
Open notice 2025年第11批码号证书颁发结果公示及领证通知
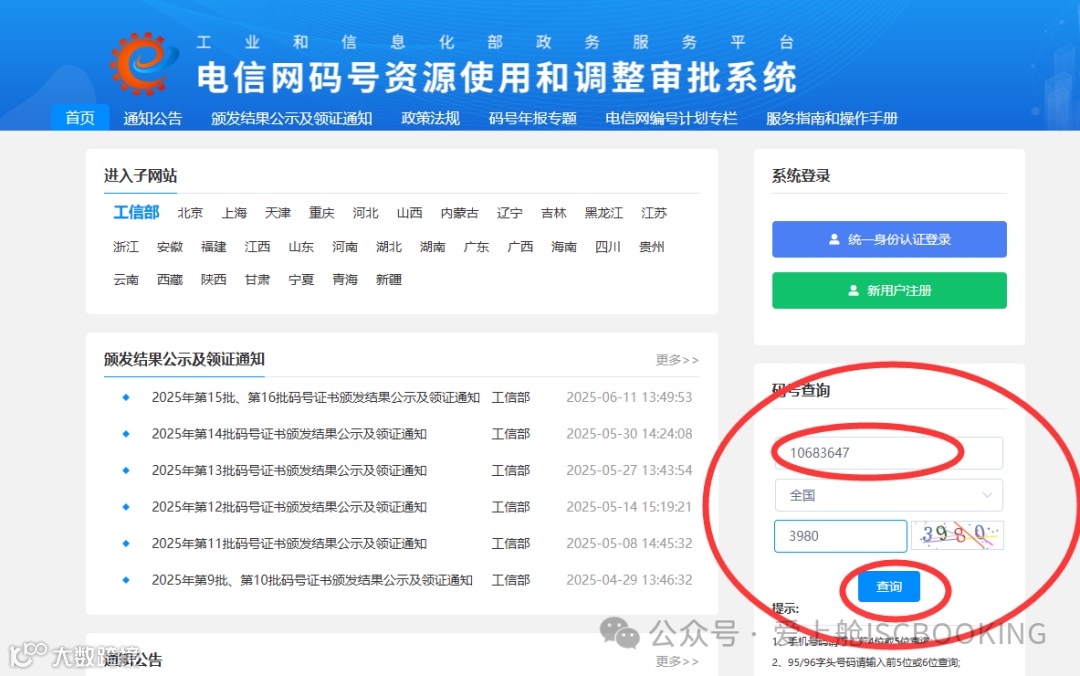(289, 544)
